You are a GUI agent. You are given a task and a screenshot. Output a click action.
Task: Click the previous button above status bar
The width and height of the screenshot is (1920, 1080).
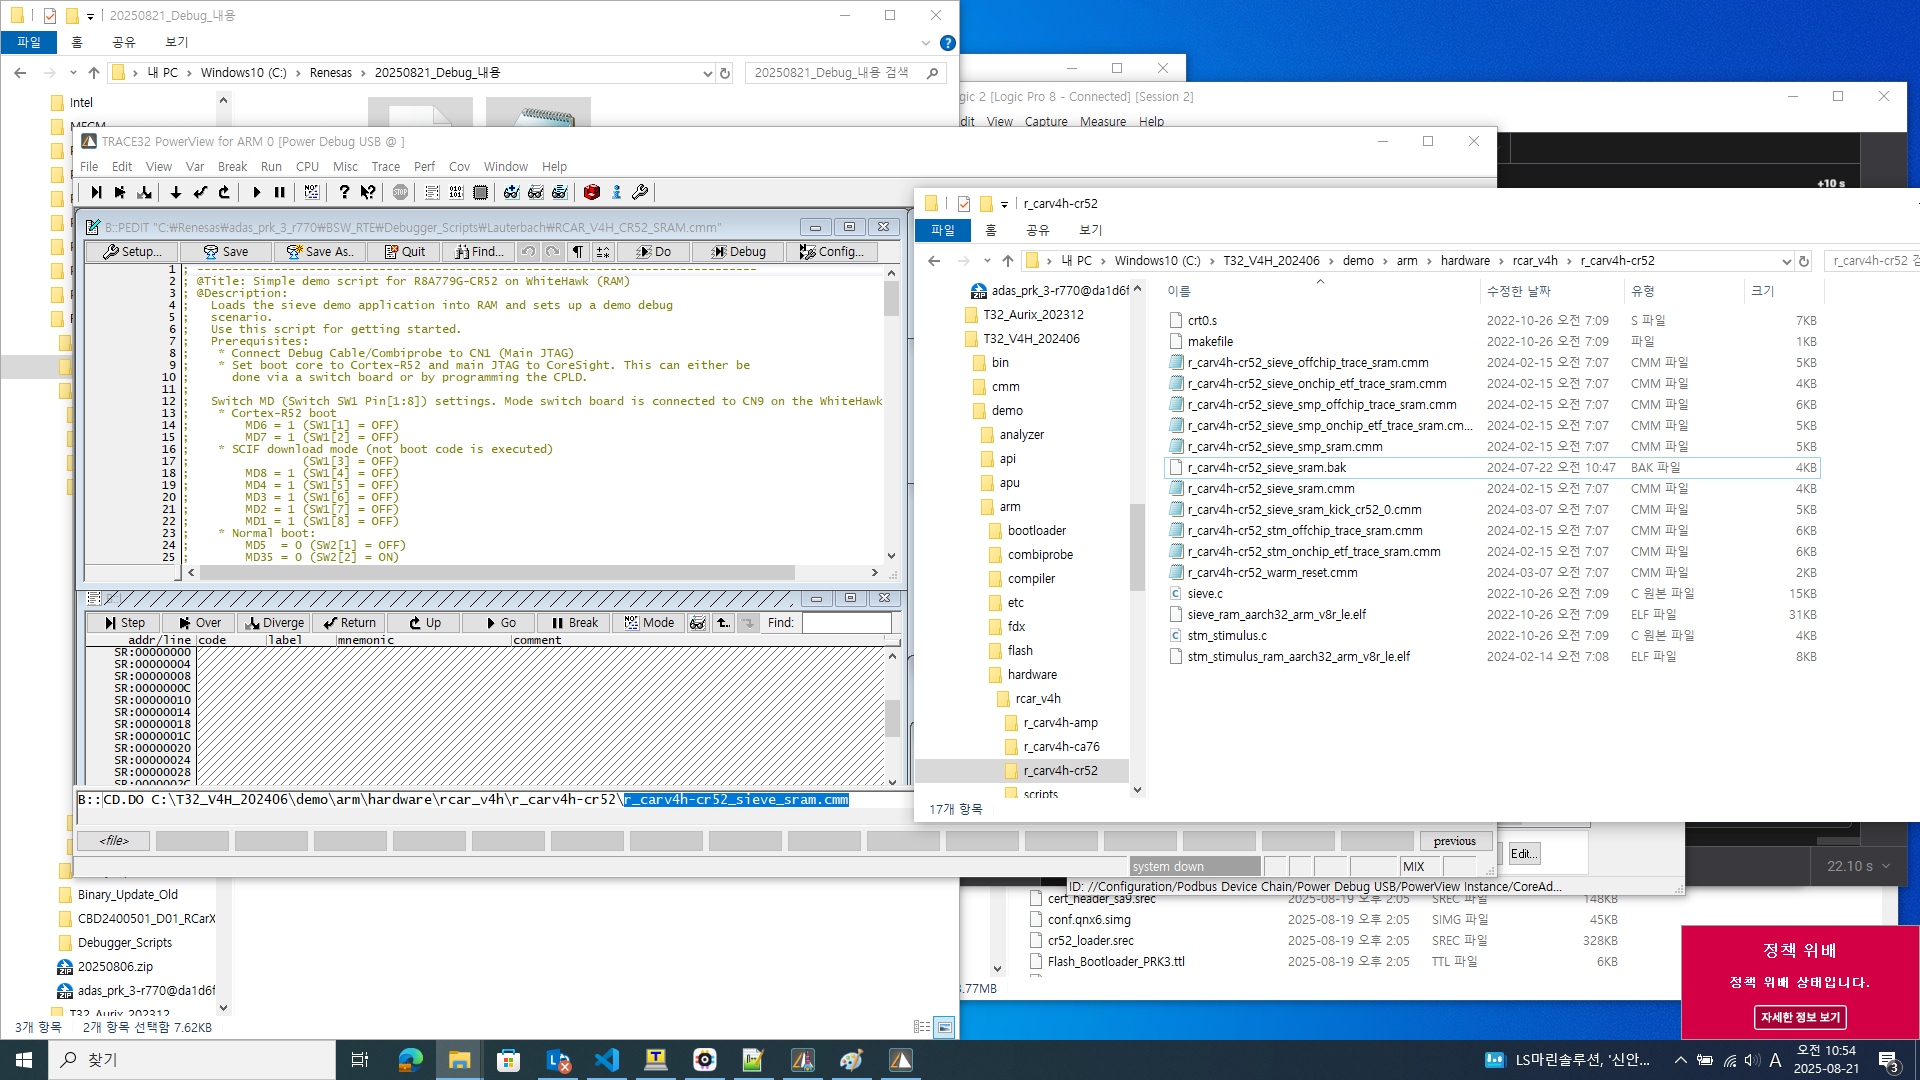click(x=1454, y=841)
